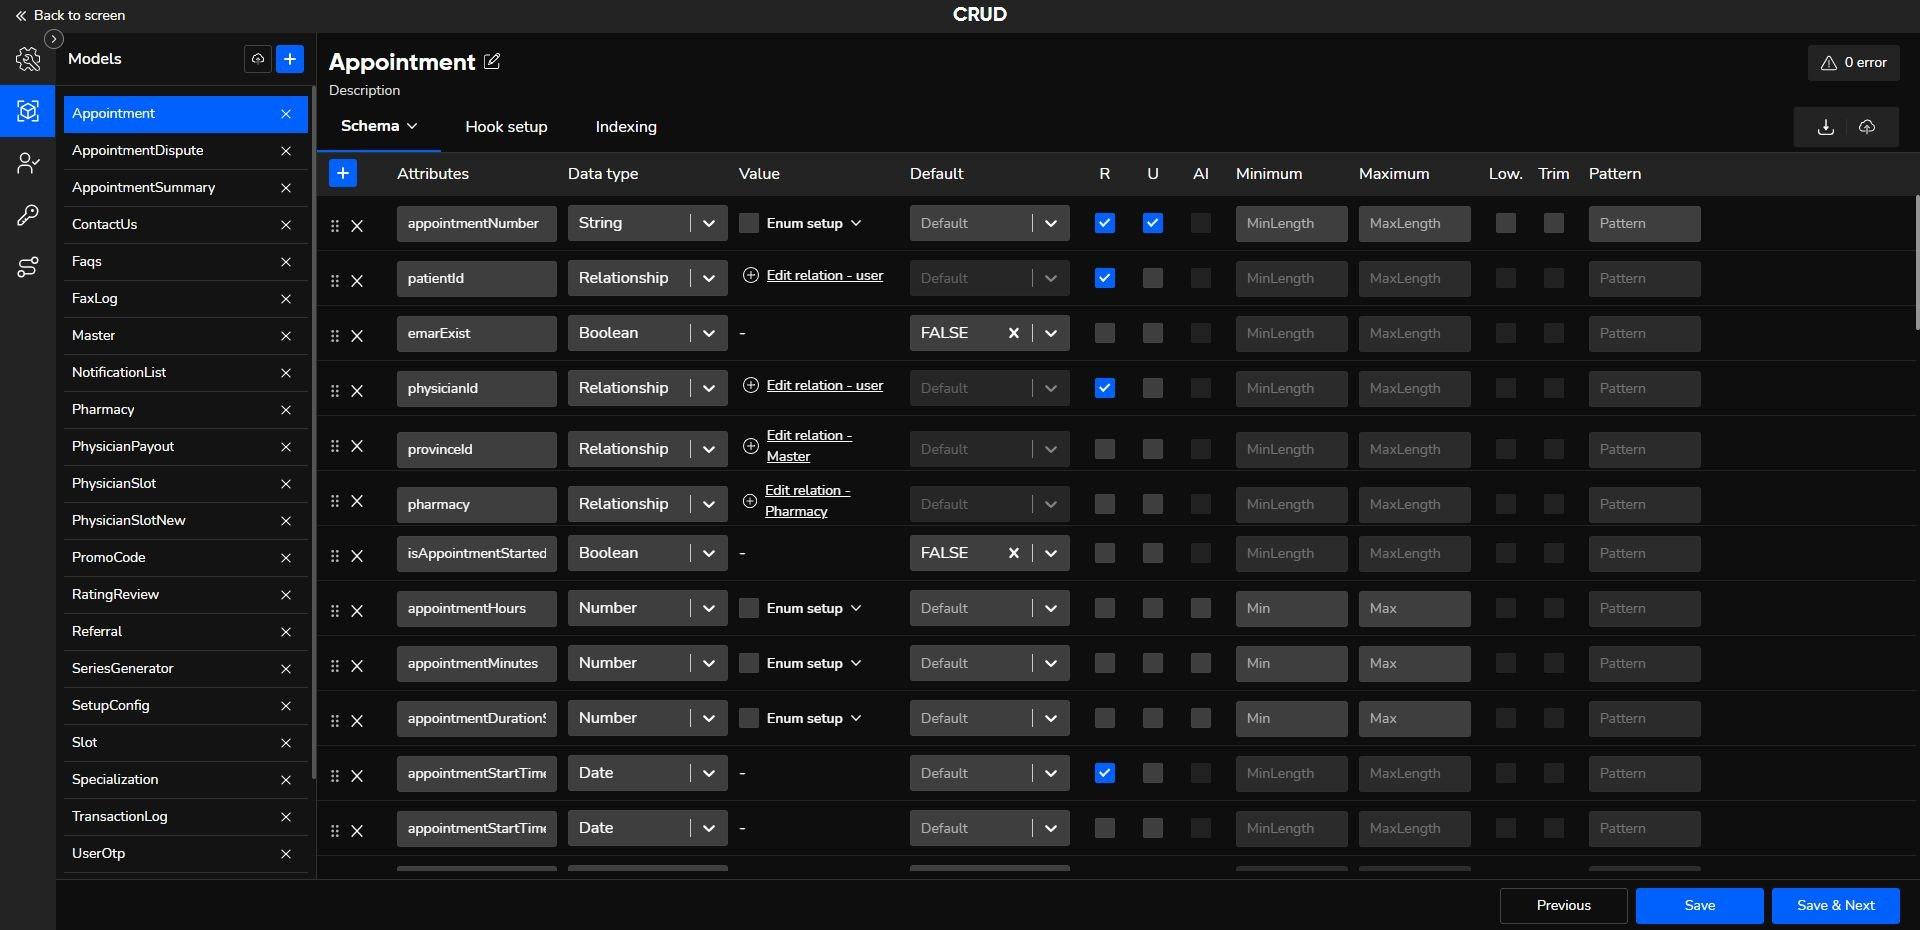The width and height of the screenshot is (1920, 930).
Task: Toggle Enum setup checkbox for appointmentNumber
Action: pyautogui.click(x=749, y=223)
